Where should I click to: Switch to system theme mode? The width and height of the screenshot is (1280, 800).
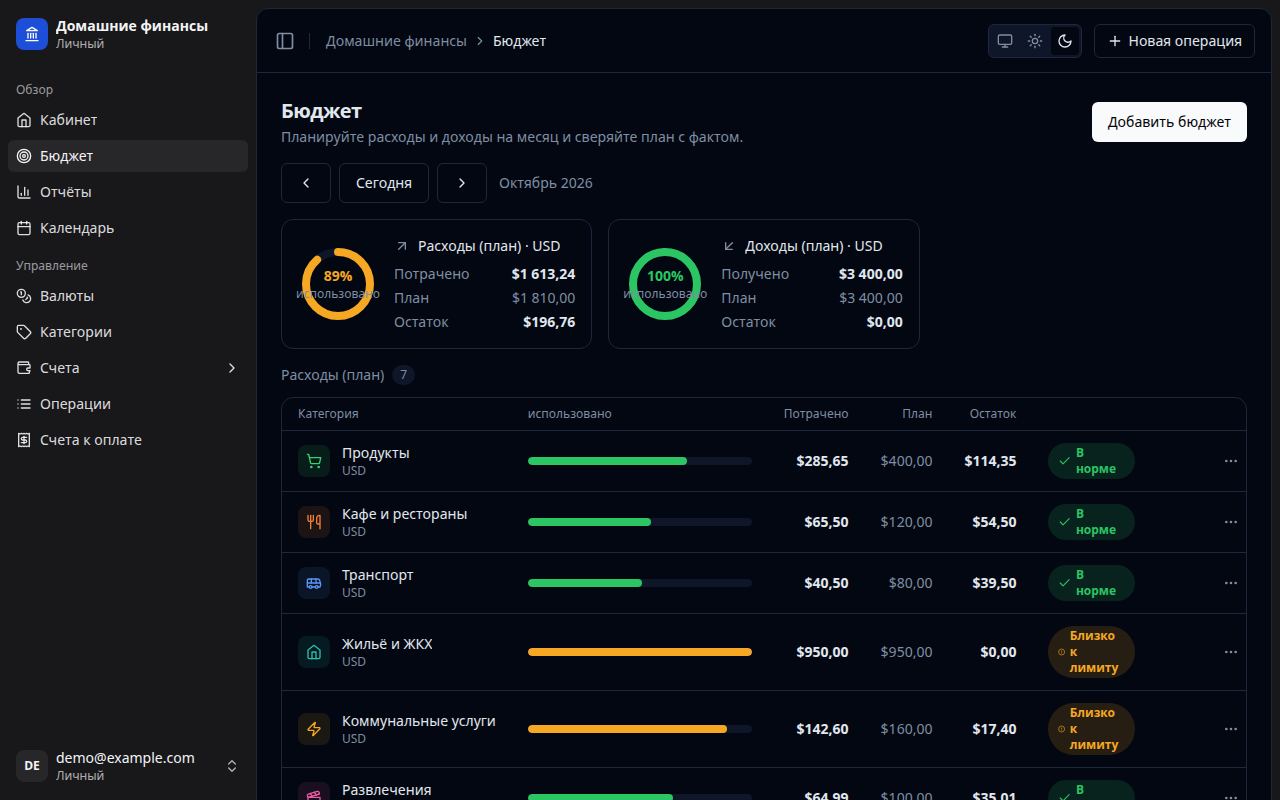[x=1005, y=41]
